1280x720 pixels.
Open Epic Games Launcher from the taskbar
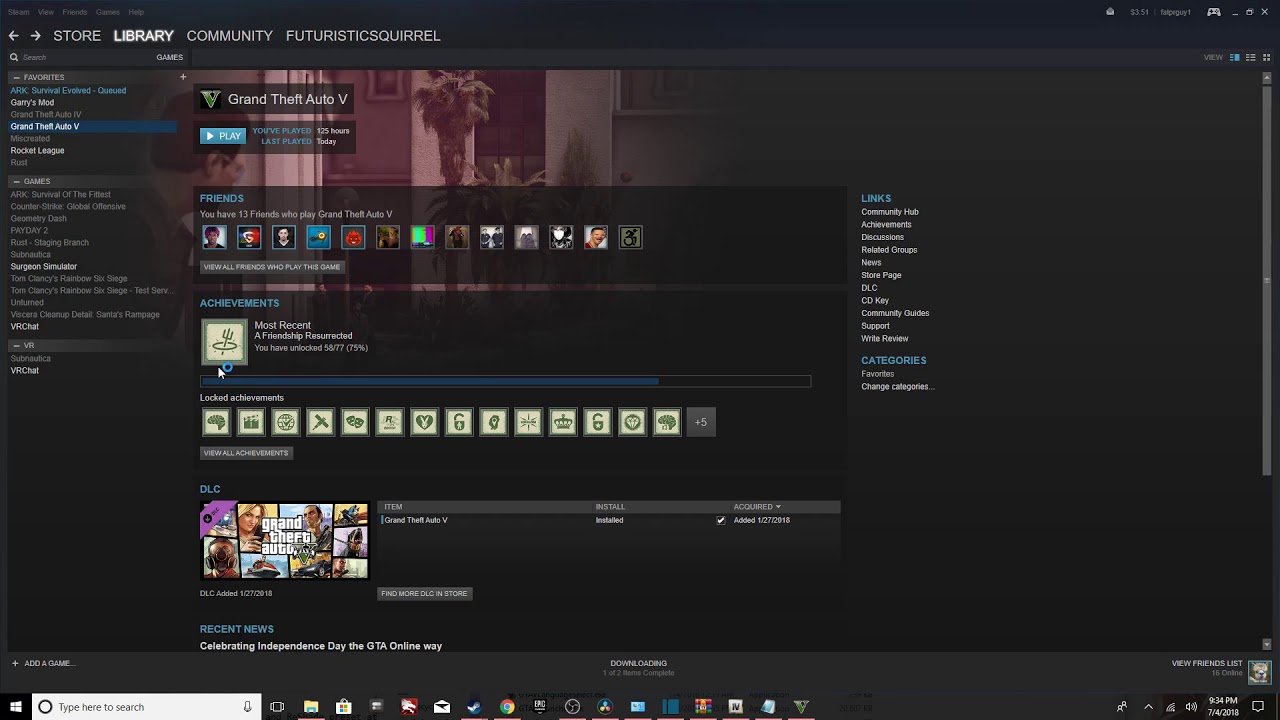pos(540,707)
